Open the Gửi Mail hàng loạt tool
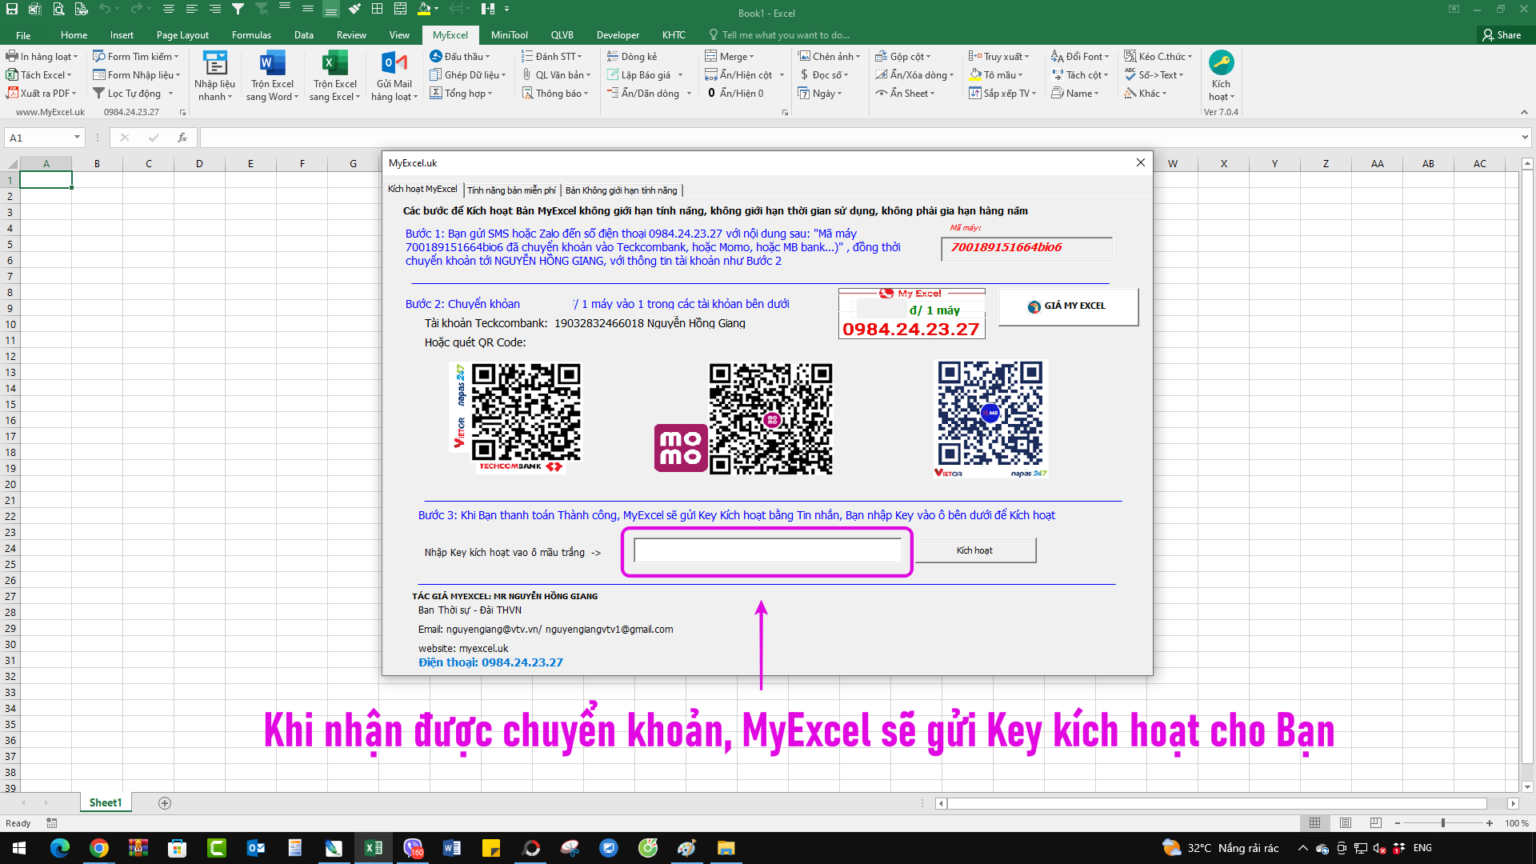Viewport: 1536px width, 864px height. coord(393,74)
